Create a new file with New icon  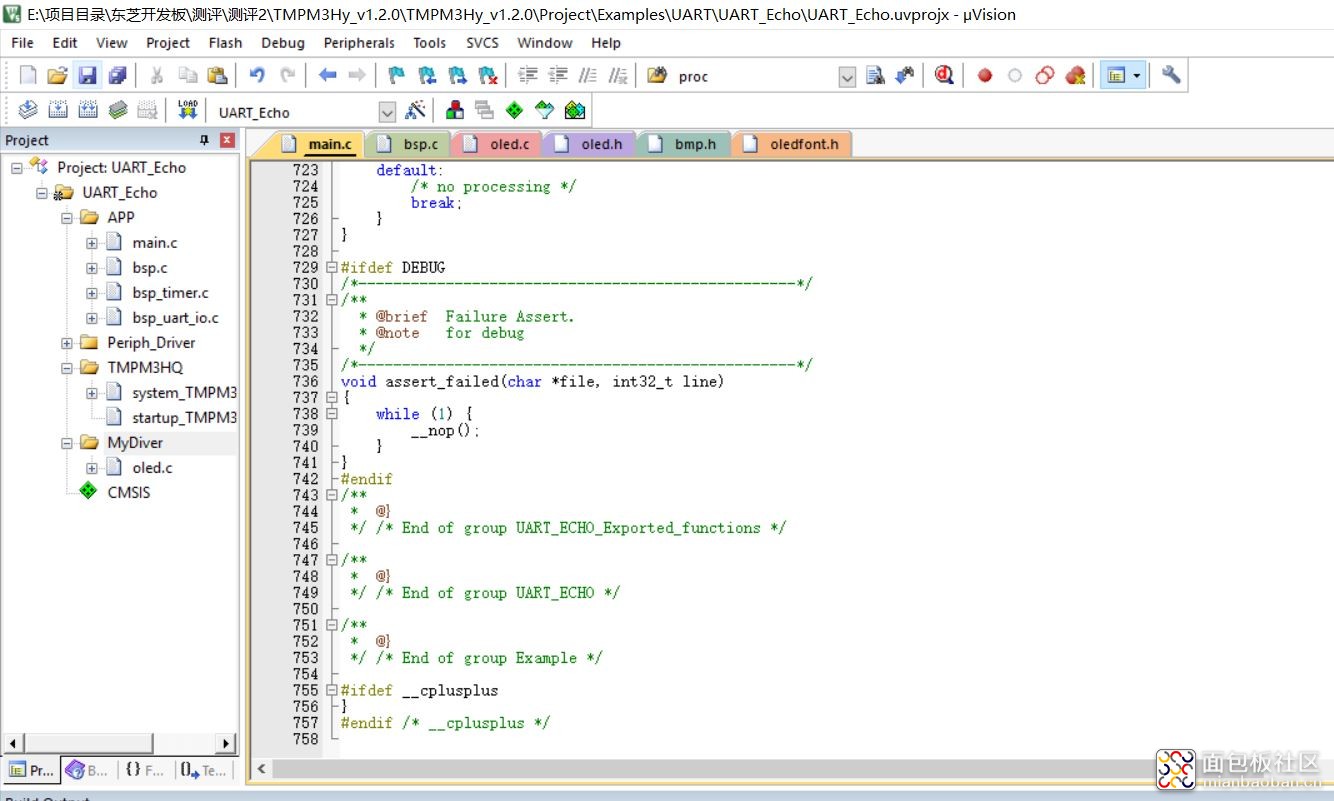tap(28, 76)
